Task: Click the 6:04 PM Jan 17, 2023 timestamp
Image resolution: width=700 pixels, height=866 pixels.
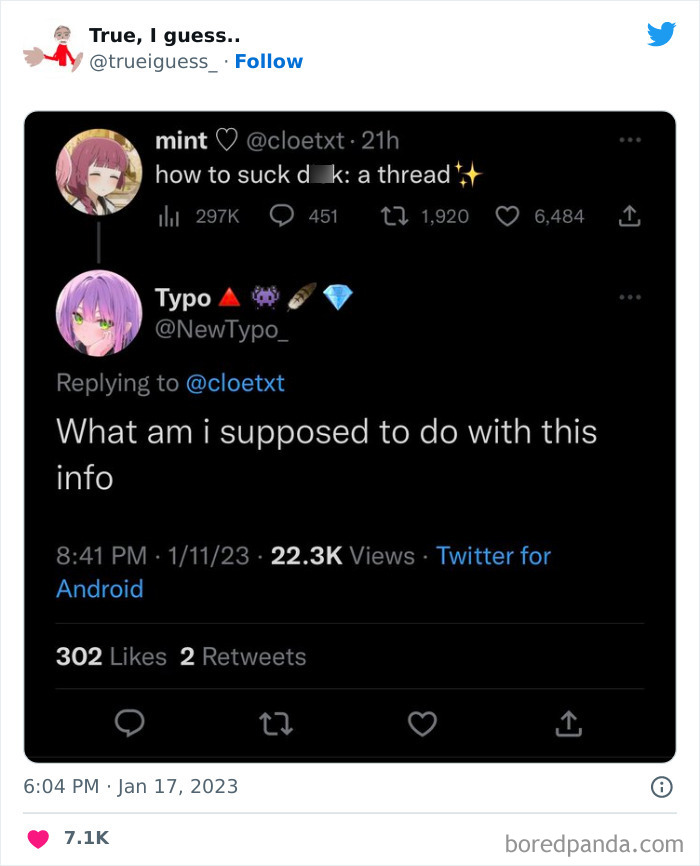Action: [131, 787]
